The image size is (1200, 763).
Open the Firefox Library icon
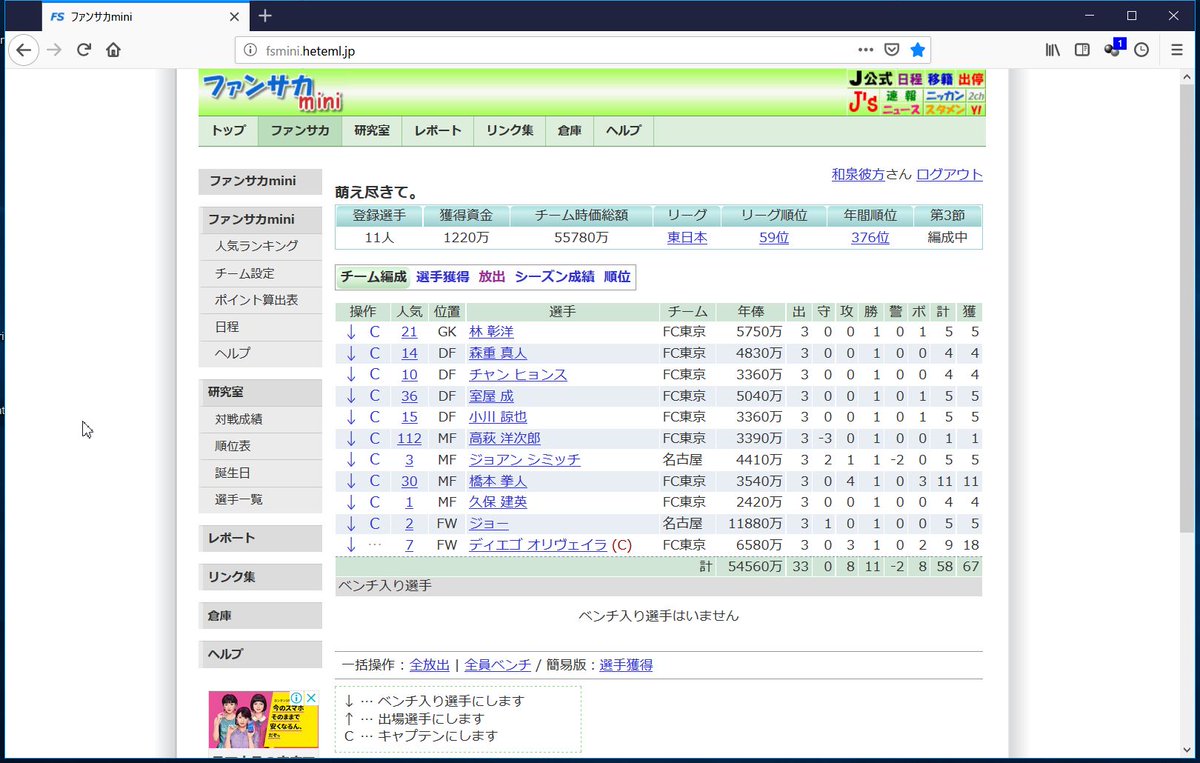[x=1053, y=50]
